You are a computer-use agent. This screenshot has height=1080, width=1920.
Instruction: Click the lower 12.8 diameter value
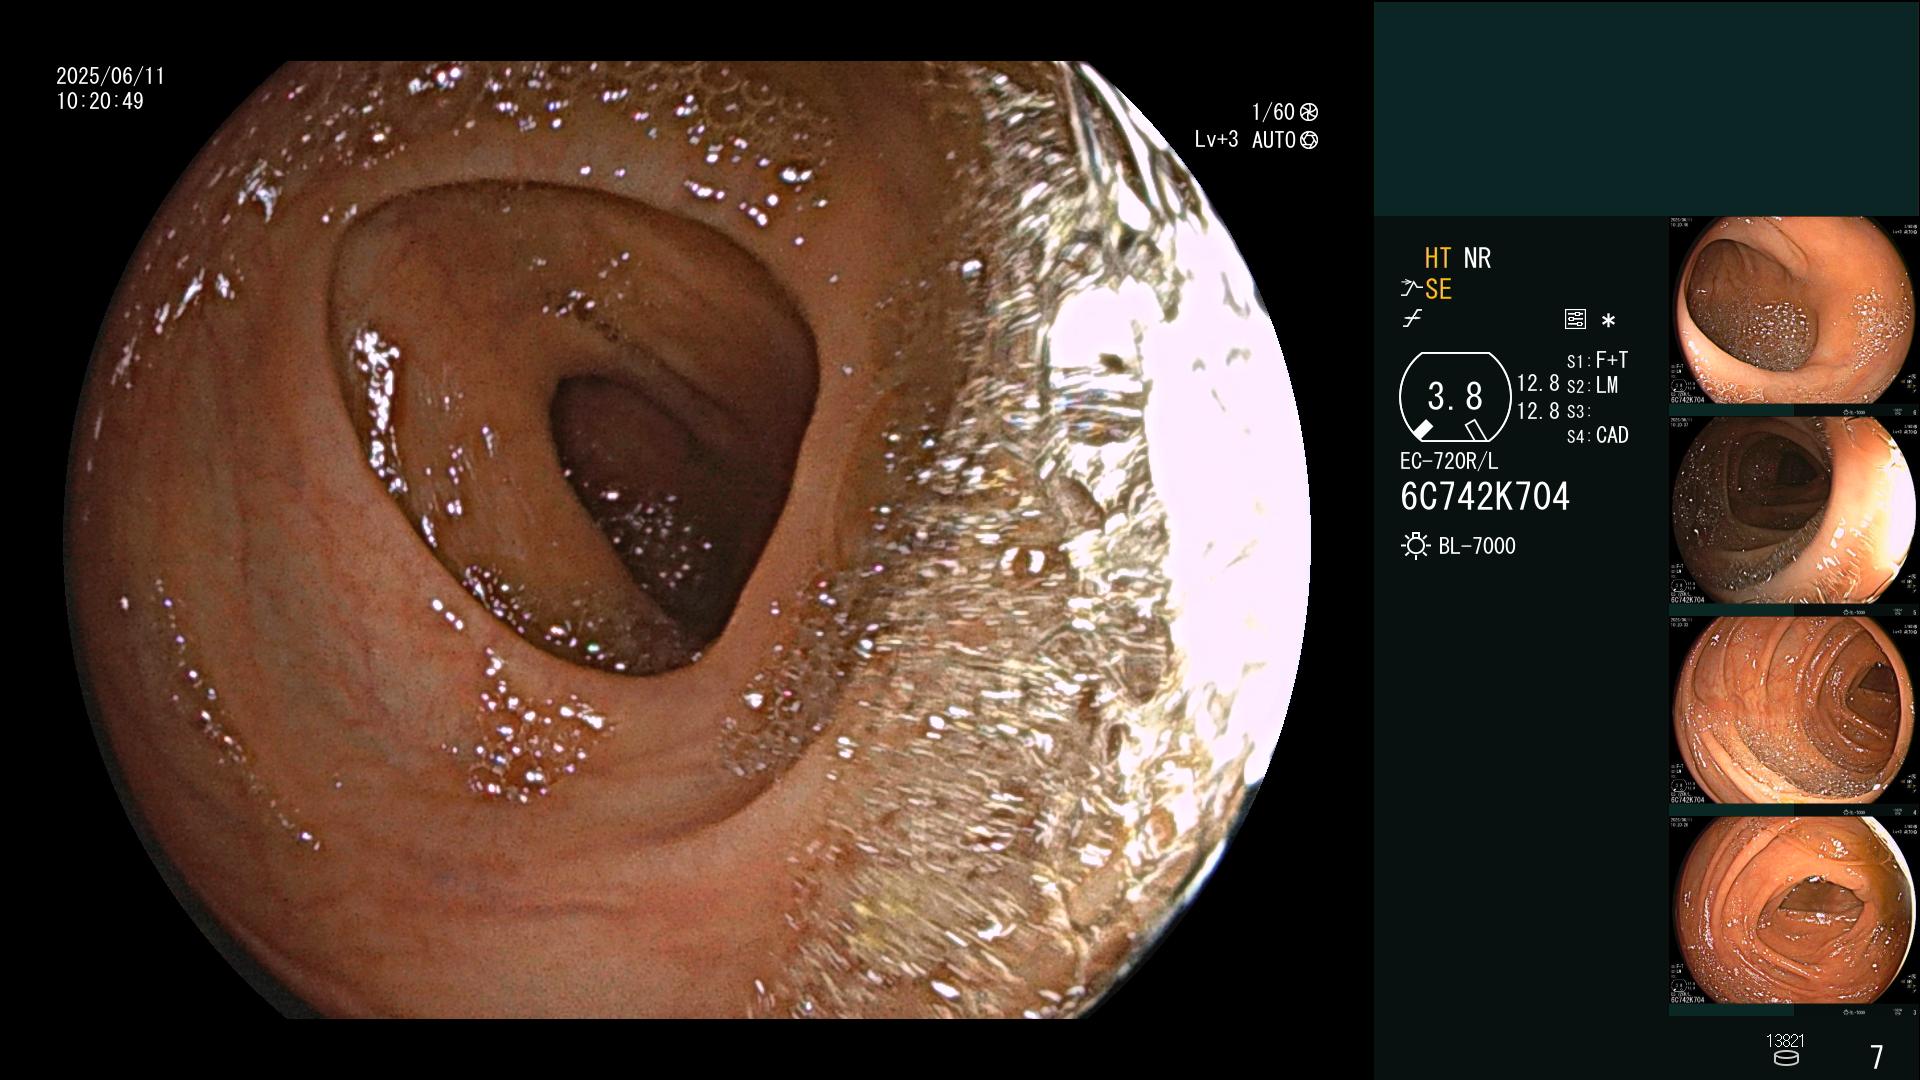[x=1538, y=410]
